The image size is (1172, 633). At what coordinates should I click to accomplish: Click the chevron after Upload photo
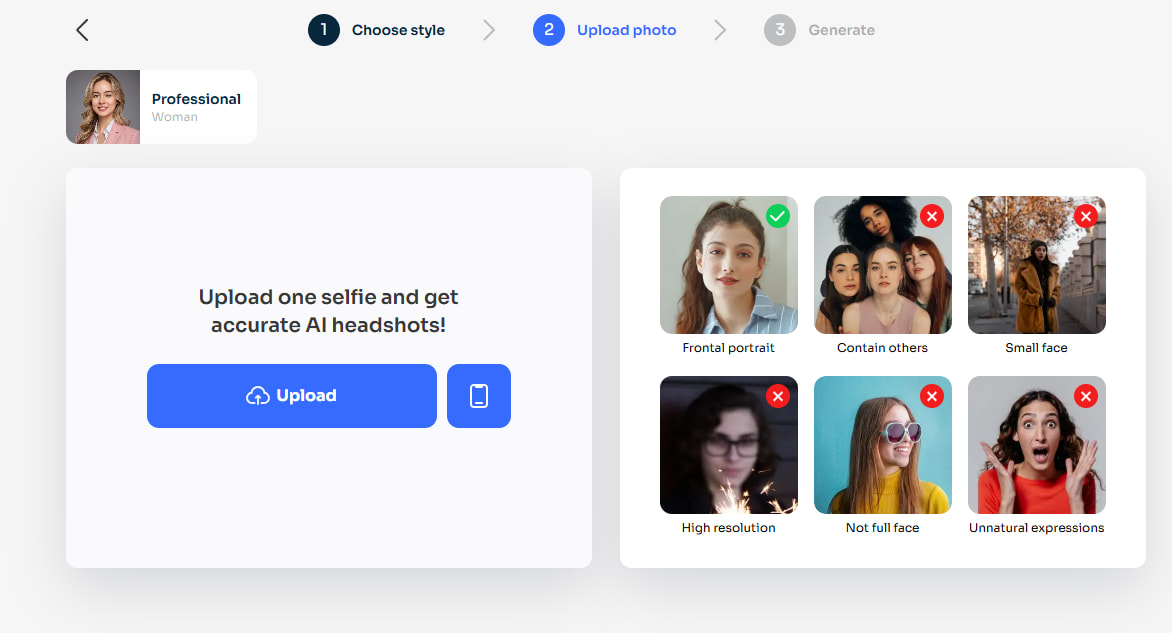coord(720,30)
